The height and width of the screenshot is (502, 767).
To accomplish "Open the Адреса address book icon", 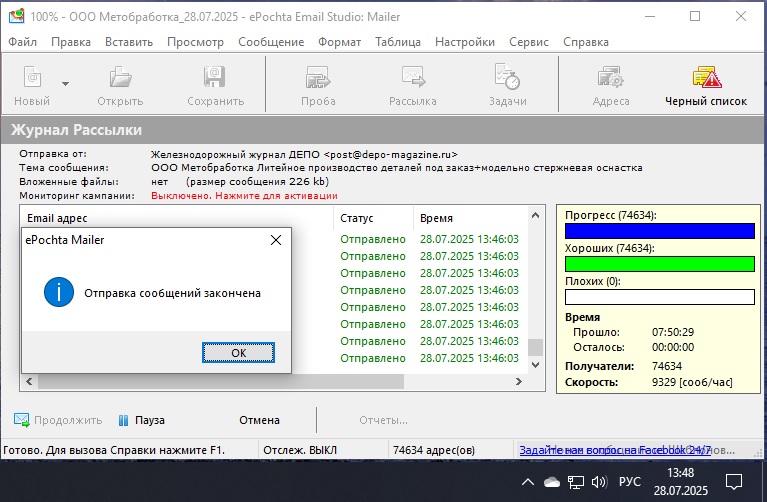I will [610, 77].
